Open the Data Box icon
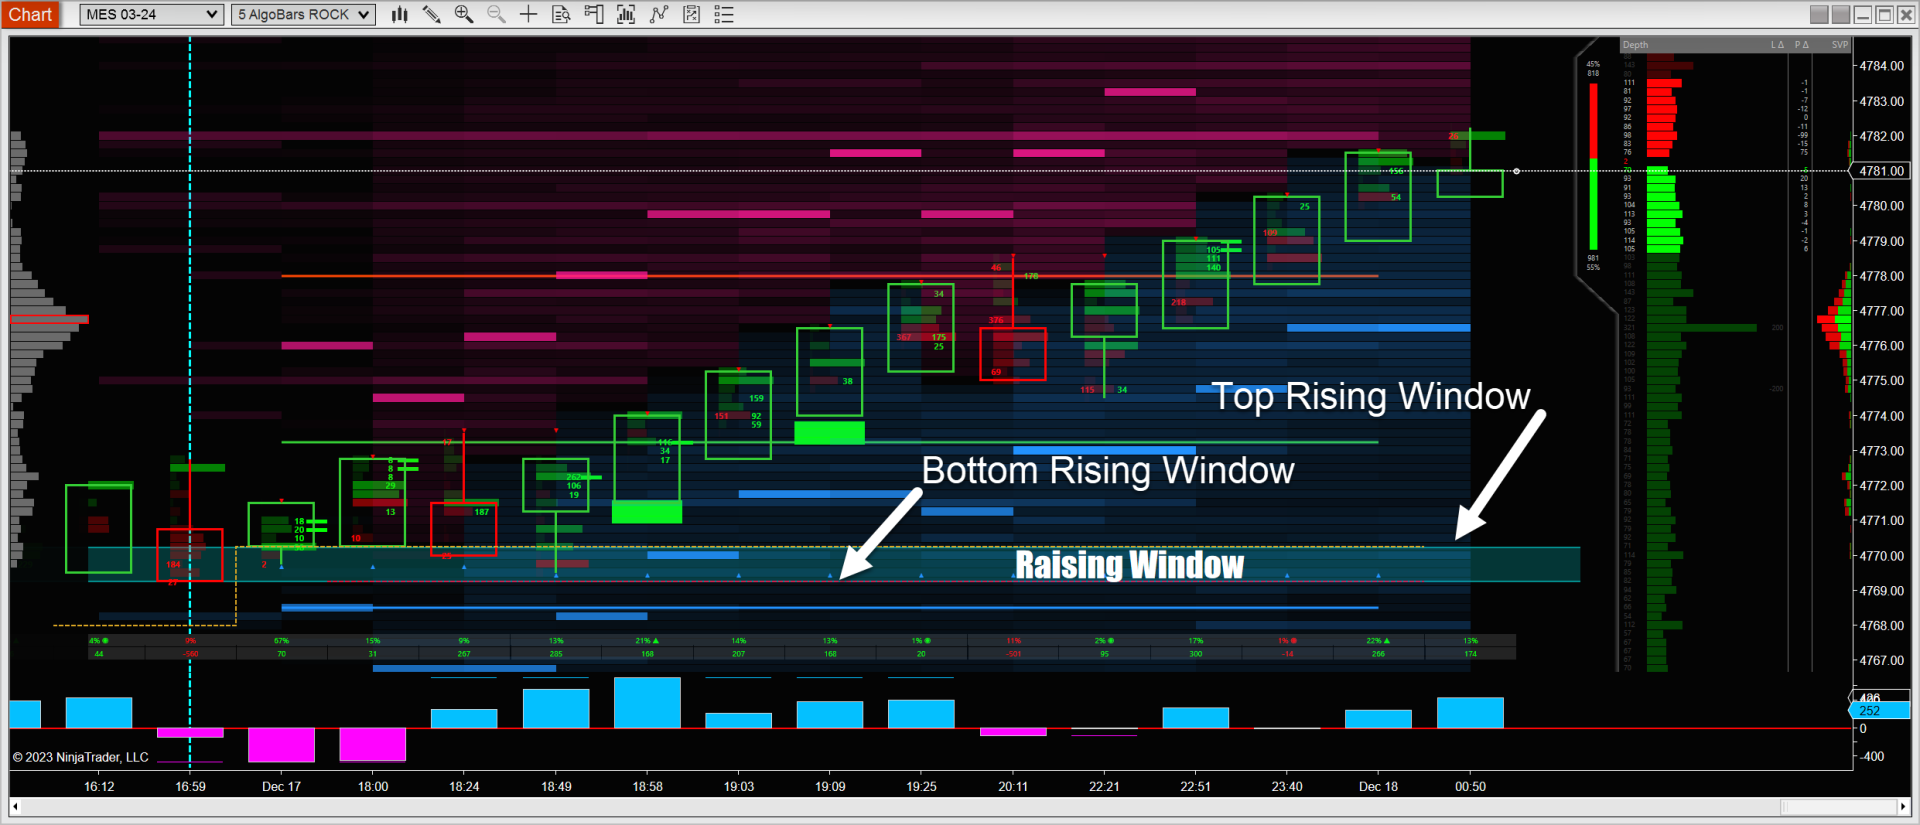1920x825 pixels. coord(561,14)
